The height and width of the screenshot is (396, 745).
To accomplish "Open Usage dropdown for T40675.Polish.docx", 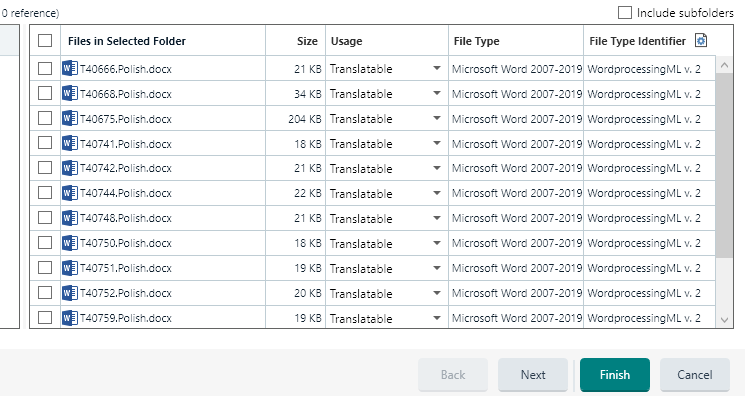I will pyautogui.click(x=437, y=118).
